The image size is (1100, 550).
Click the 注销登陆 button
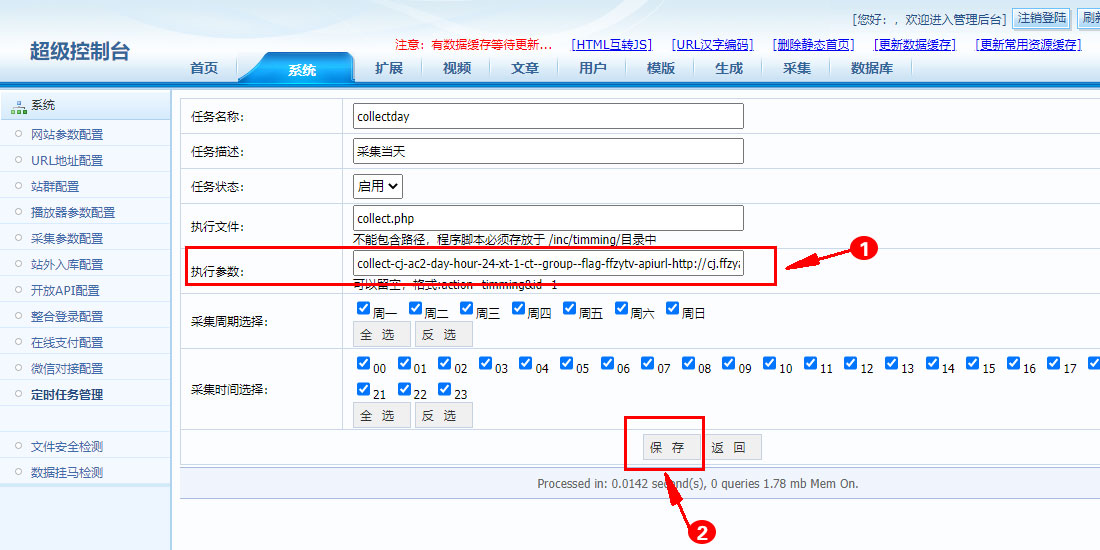point(1042,18)
